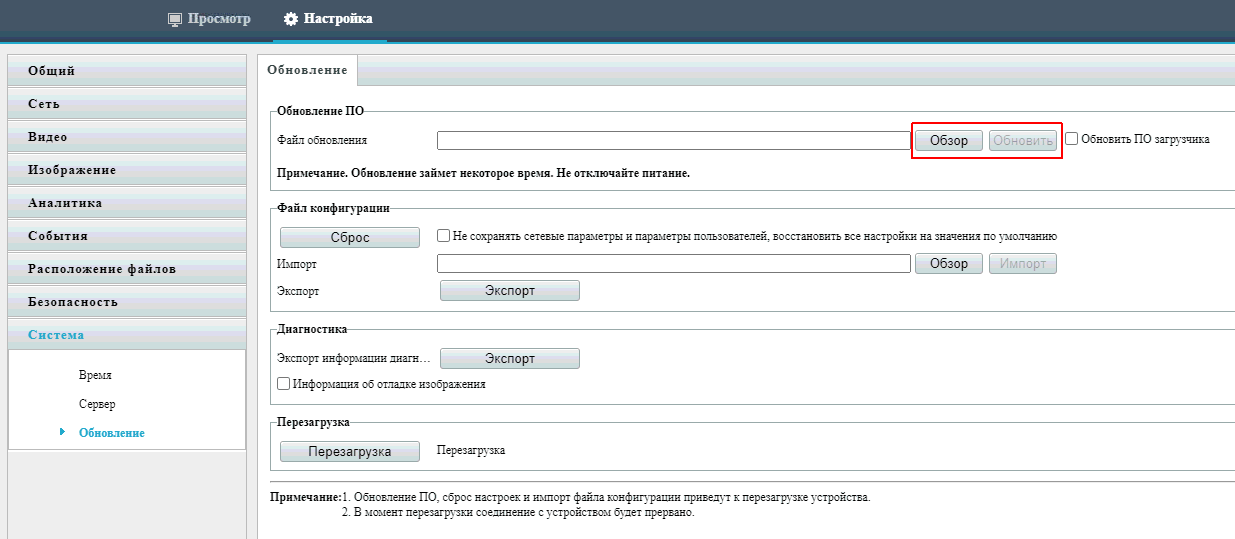
Task: Expand the Безопасность sidebar section
Action: (127, 302)
